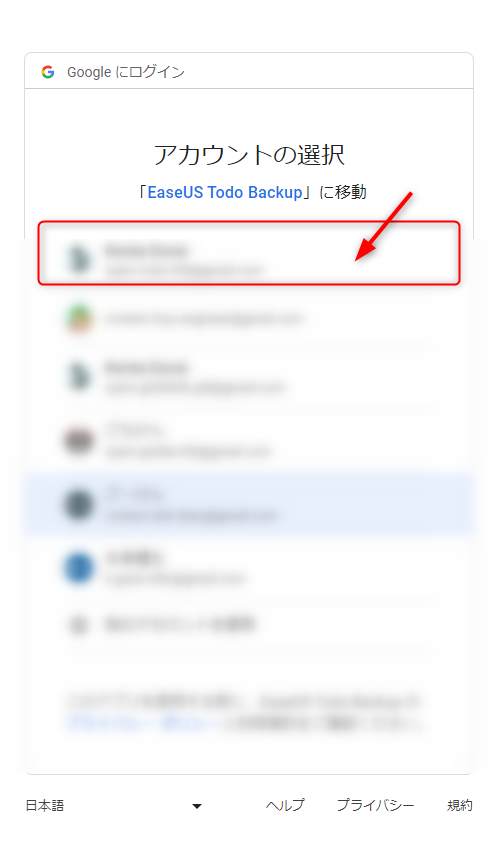Click the Google にログイン header text

click(x=126, y=72)
